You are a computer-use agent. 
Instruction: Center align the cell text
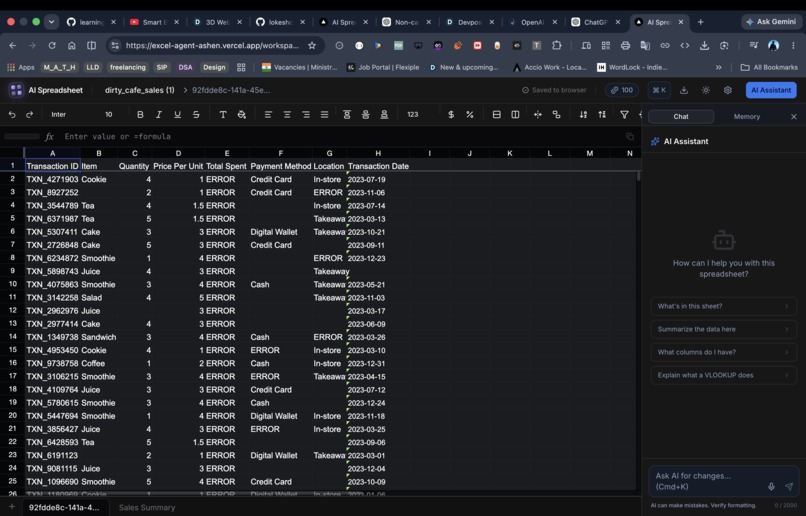(287, 115)
